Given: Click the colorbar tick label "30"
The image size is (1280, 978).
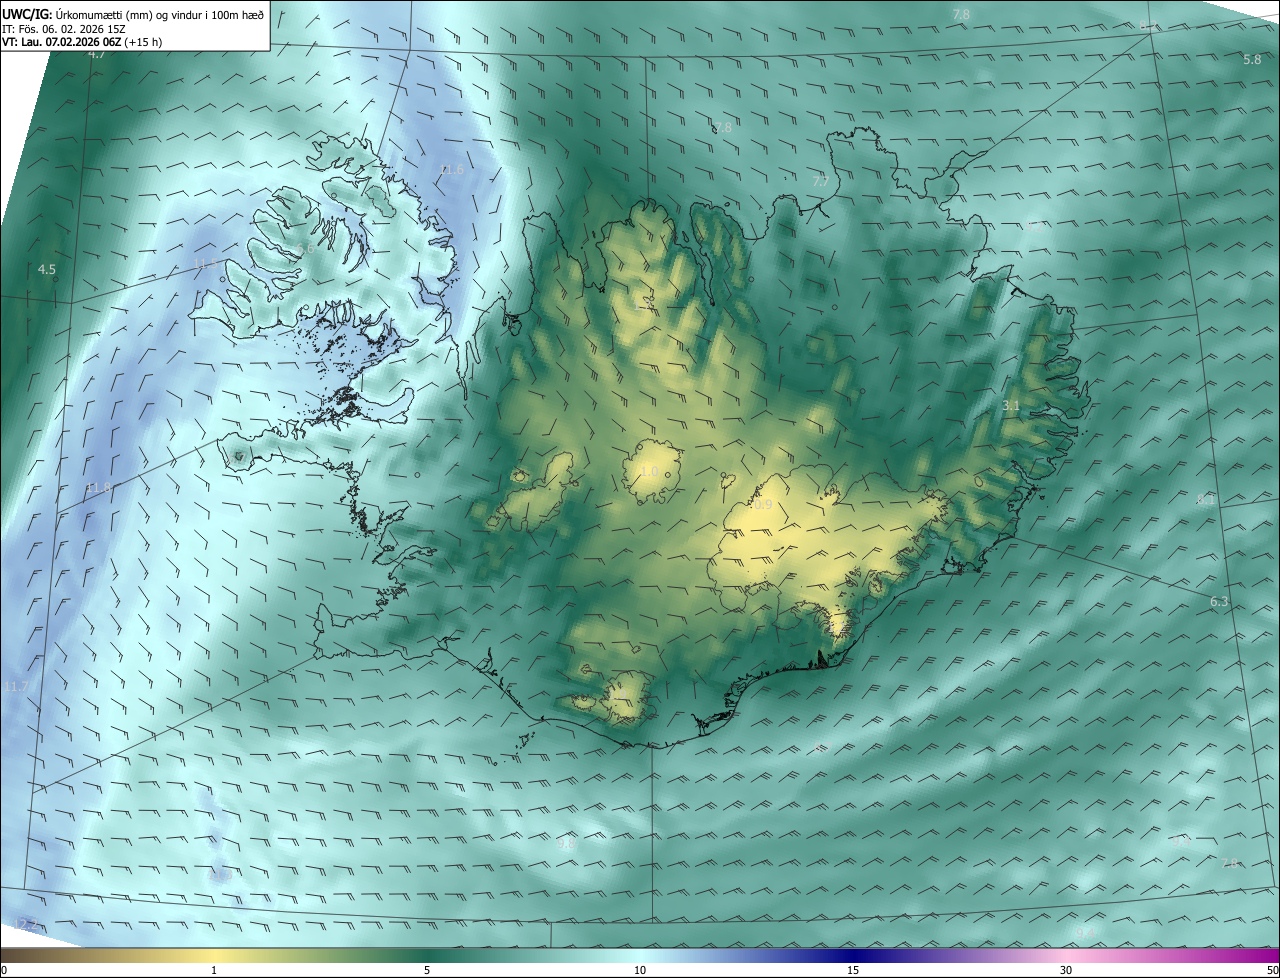Looking at the screenshot, I should (1066, 970).
